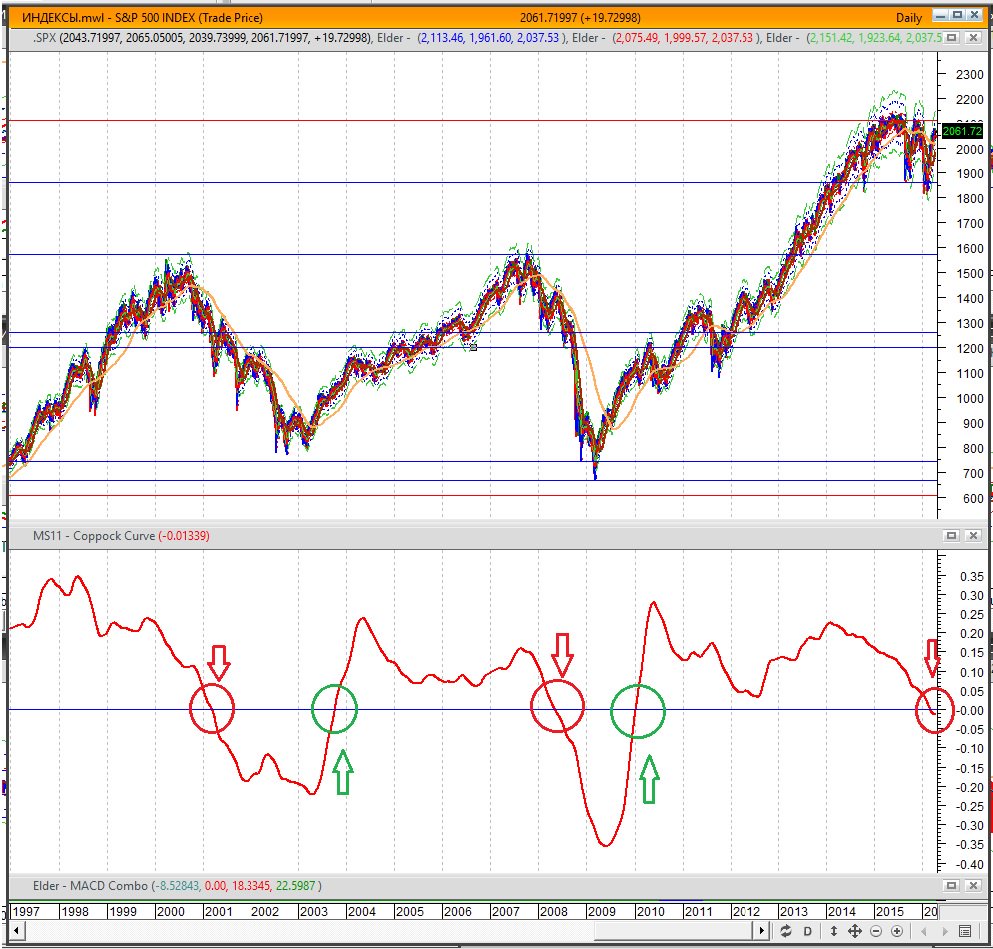
Task: Open the D periodicity button
Action: [807, 931]
